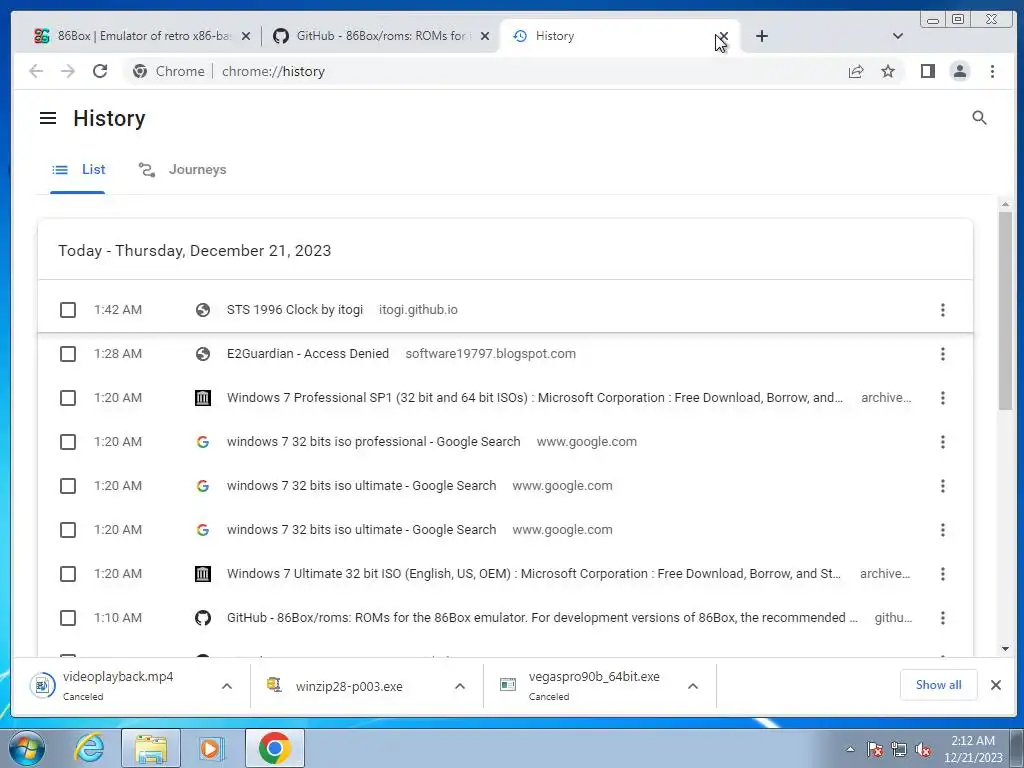Switch to the Journeys tab
The image size is (1024, 768).
182,170
